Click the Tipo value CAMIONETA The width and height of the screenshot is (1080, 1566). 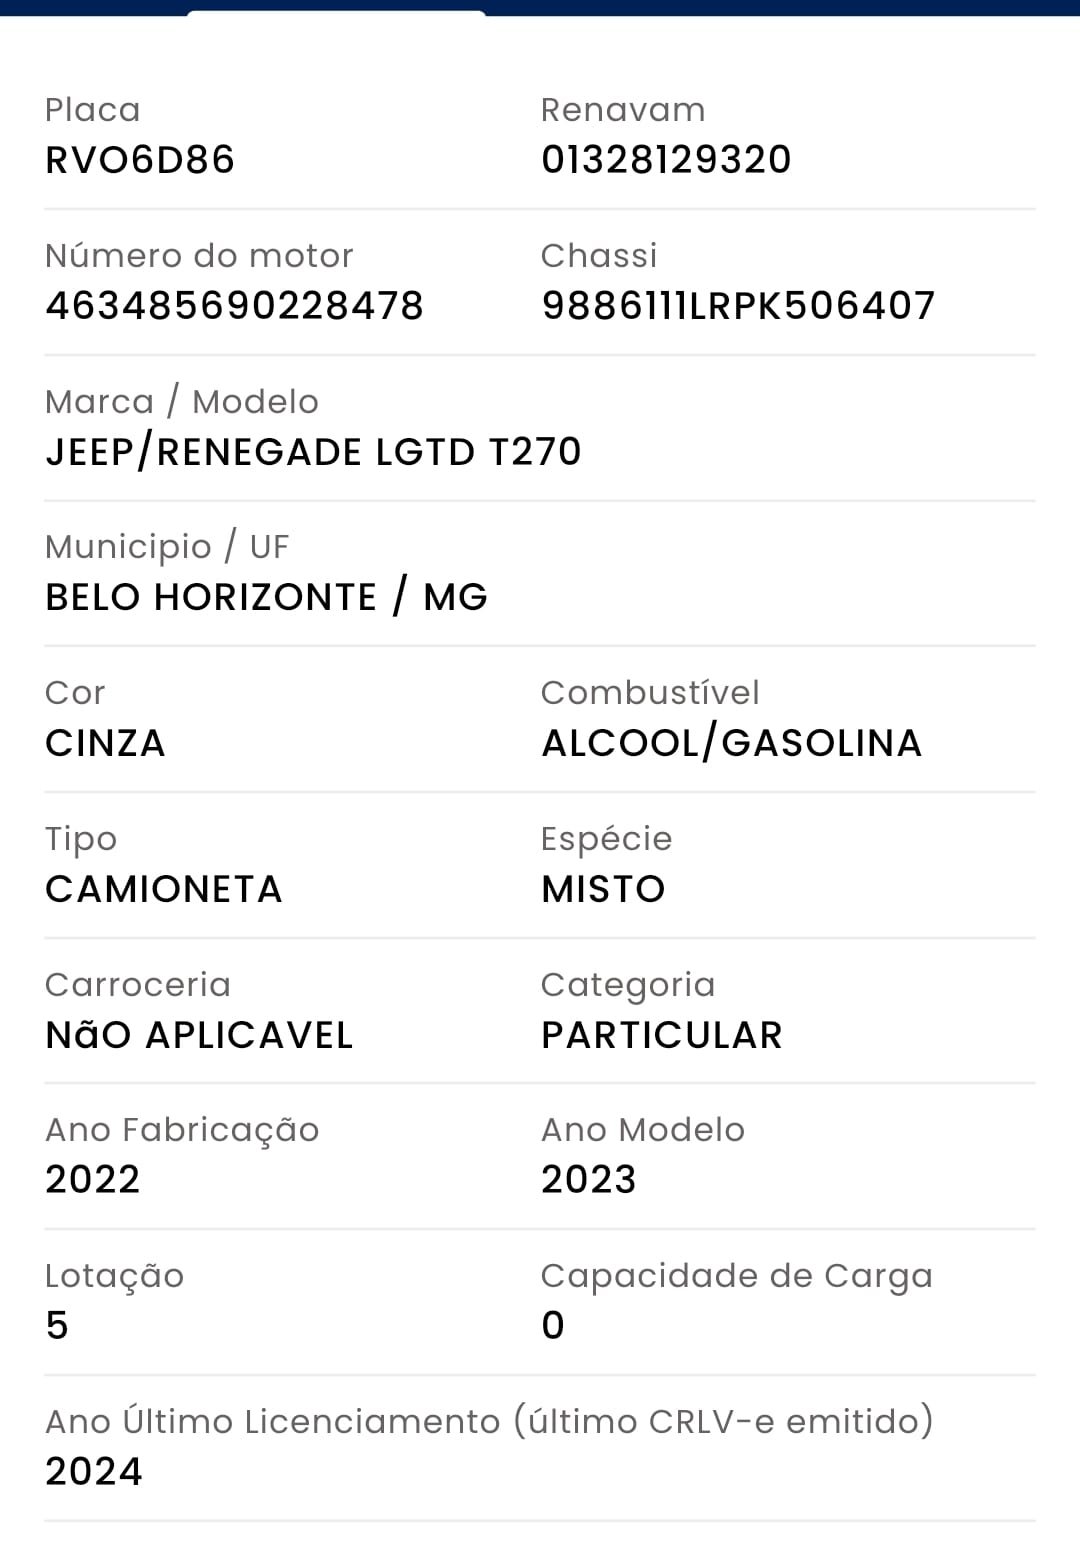pyautogui.click(x=164, y=889)
